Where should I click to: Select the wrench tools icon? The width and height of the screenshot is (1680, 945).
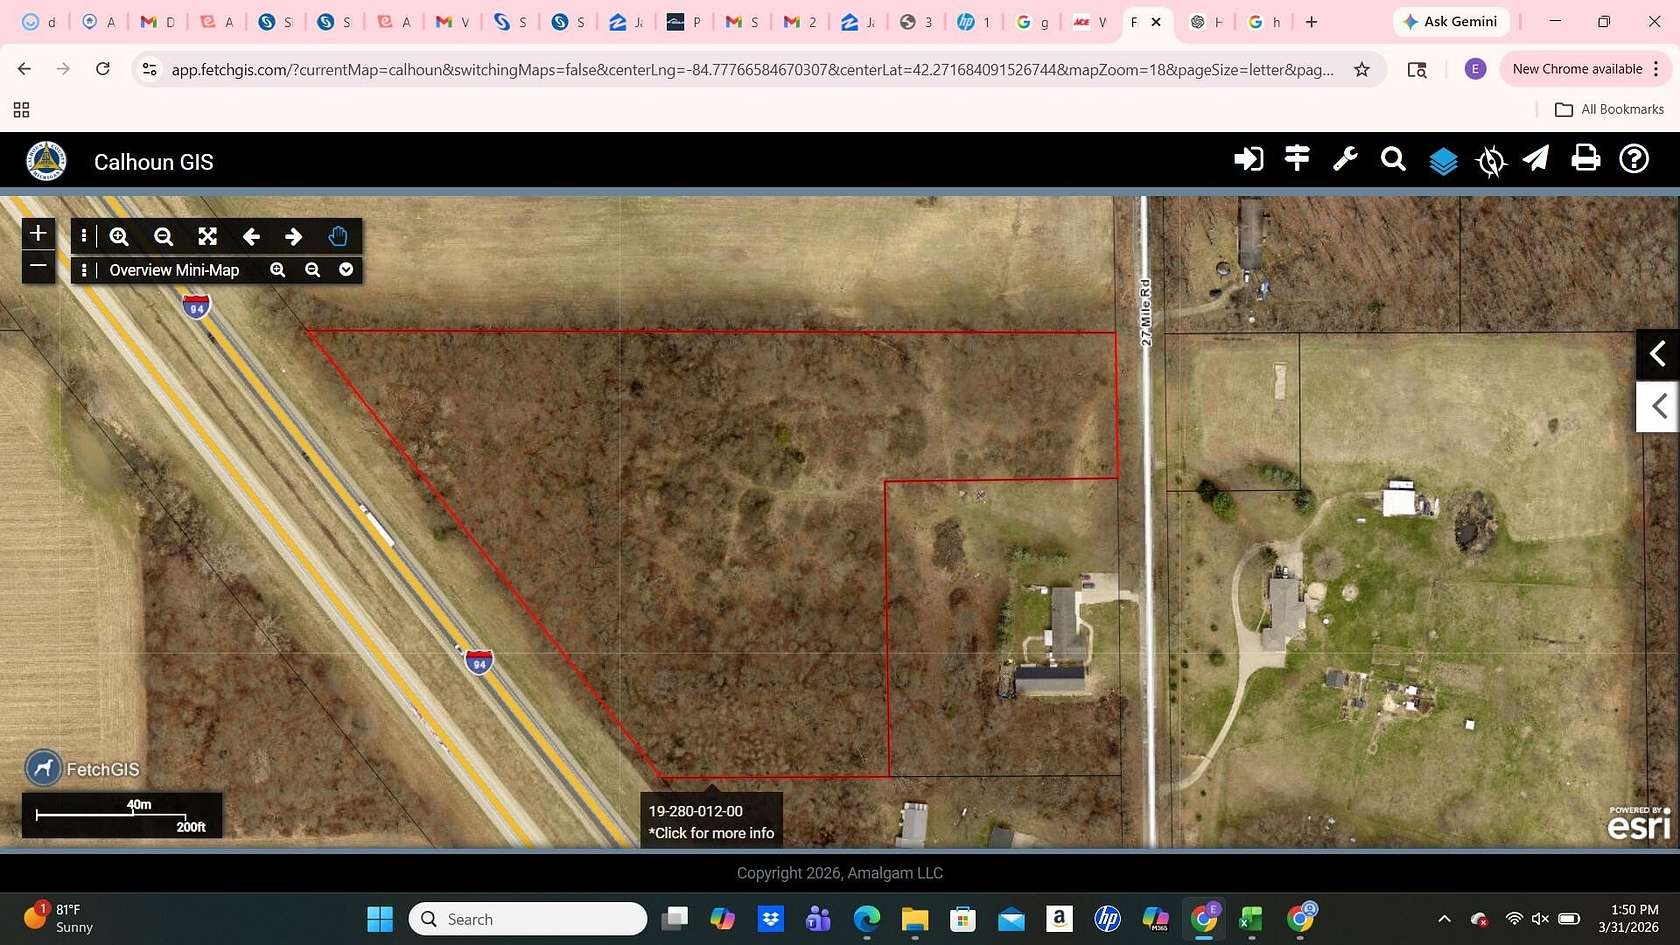click(x=1345, y=160)
